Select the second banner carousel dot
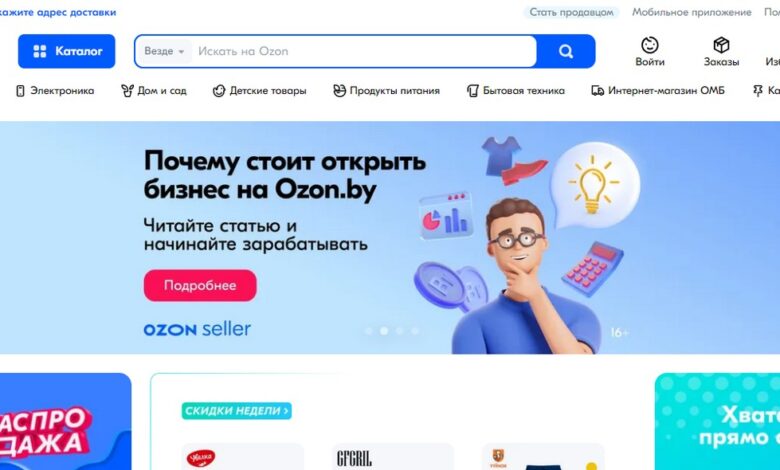 (x=384, y=331)
